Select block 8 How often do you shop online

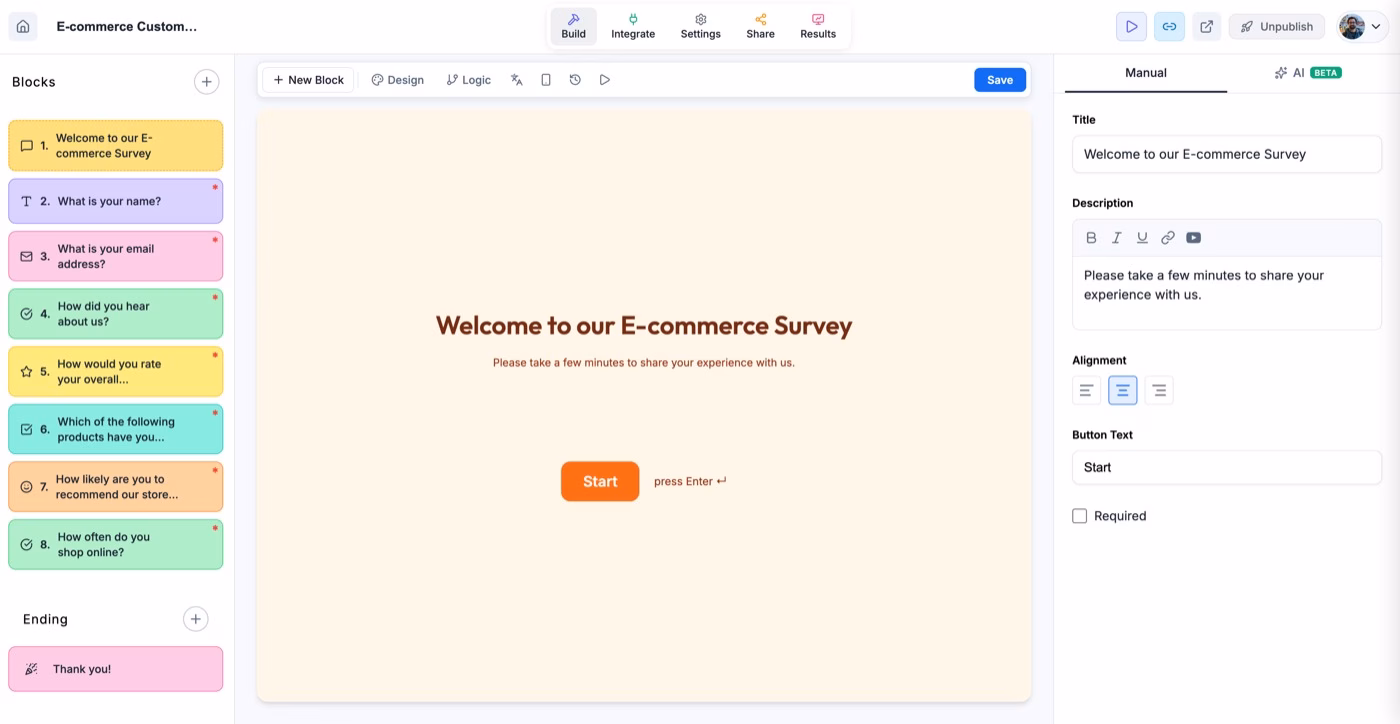(x=116, y=544)
